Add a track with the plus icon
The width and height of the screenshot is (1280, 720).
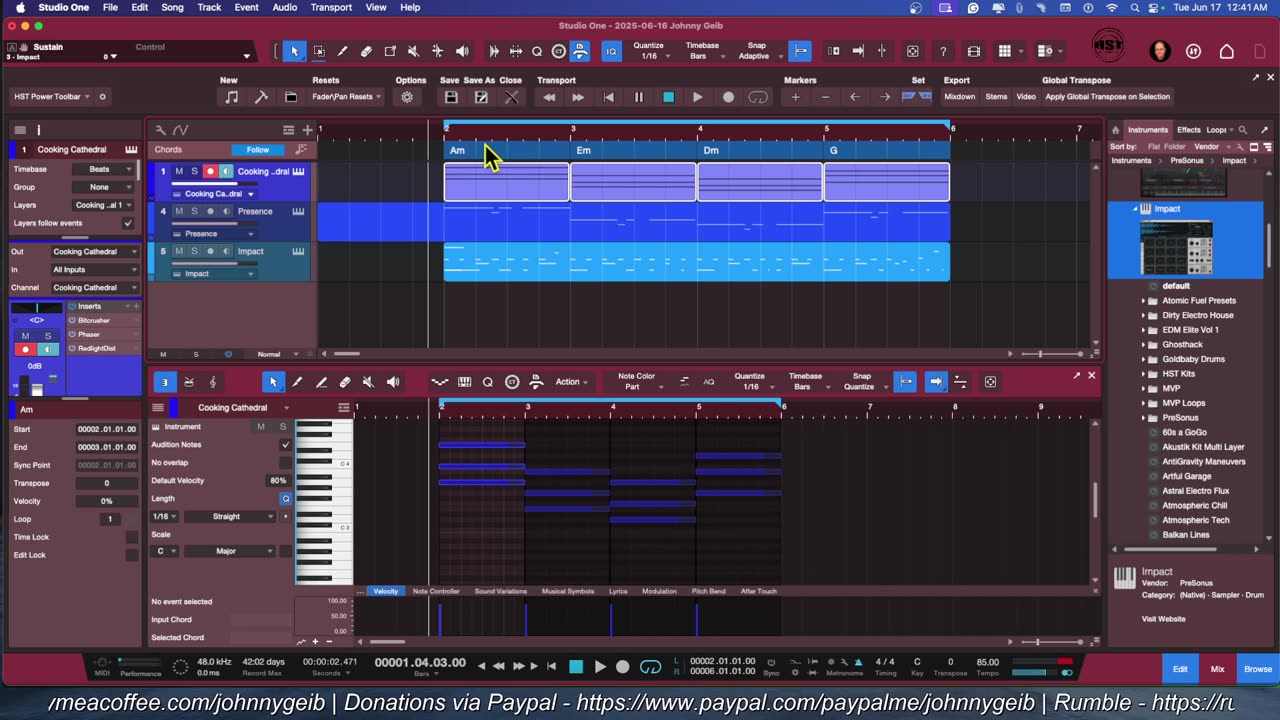point(307,130)
